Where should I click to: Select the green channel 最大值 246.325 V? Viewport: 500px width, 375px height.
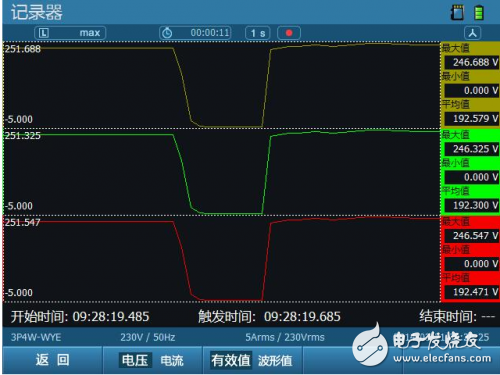coord(471,149)
